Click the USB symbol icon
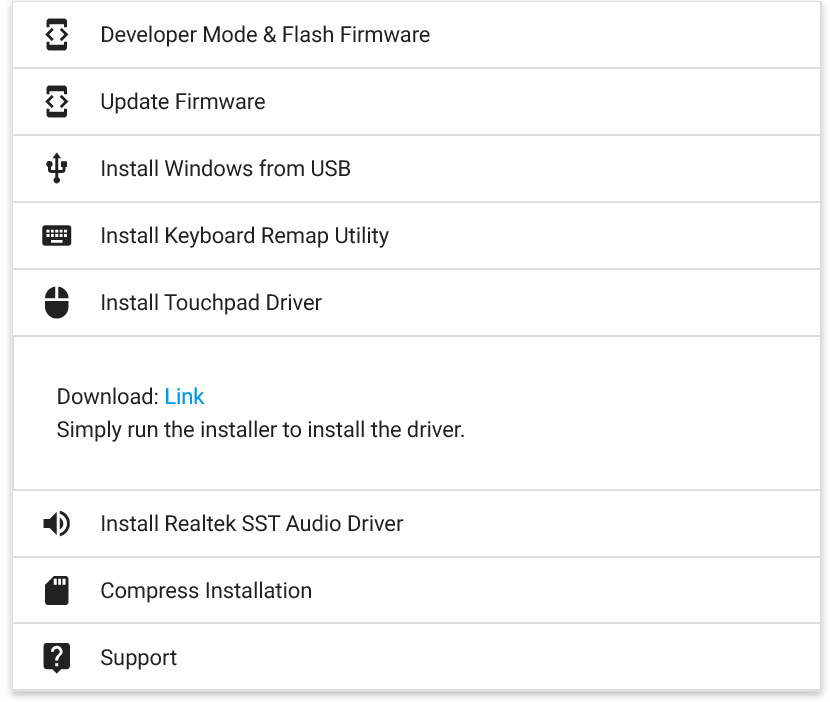 [x=57, y=168]
